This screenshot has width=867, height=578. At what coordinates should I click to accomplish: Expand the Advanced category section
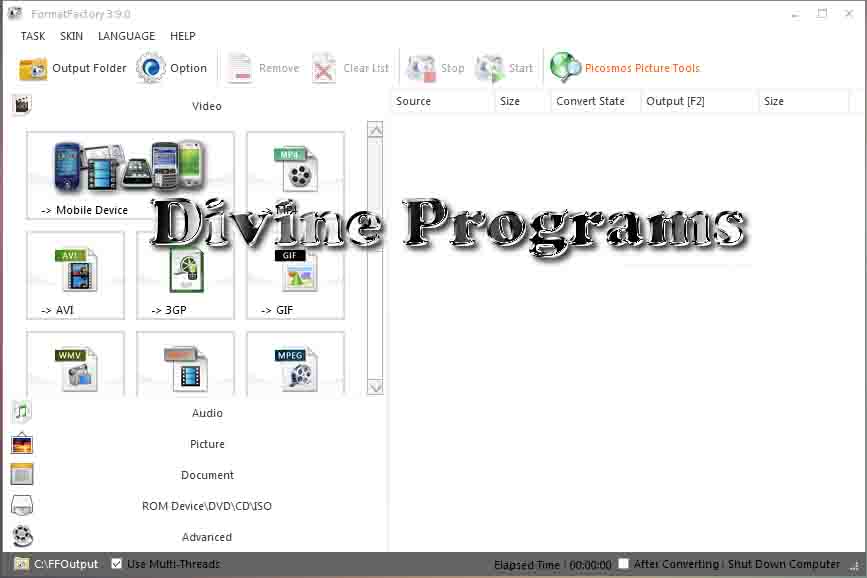coord(207,537)
